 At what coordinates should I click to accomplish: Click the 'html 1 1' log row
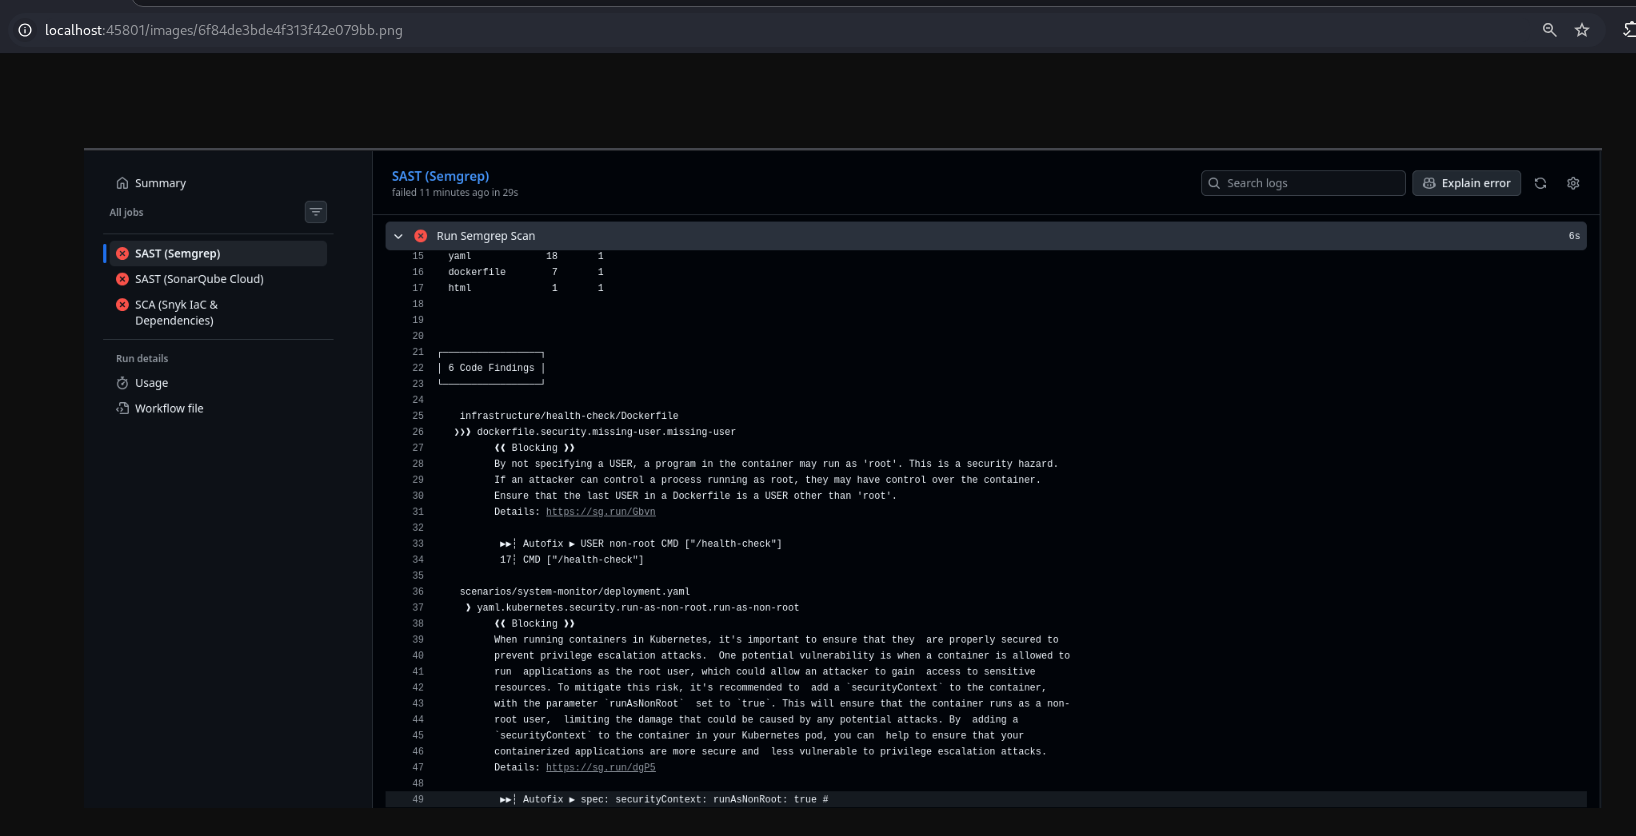[525, 288]
